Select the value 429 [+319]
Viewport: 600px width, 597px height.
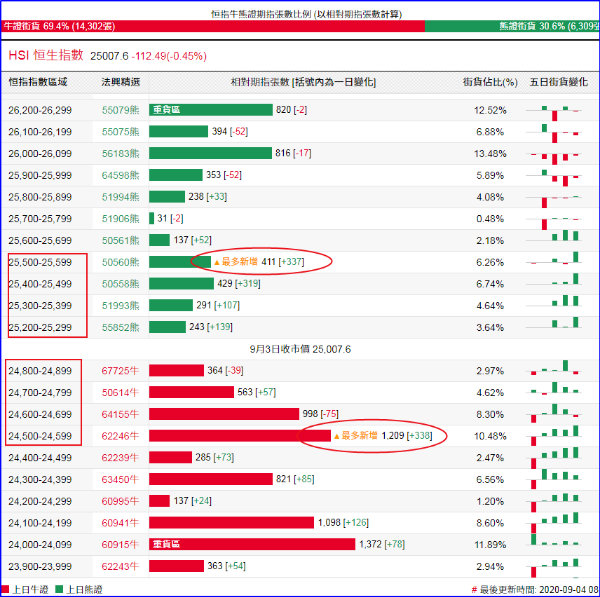coord(239,284)
